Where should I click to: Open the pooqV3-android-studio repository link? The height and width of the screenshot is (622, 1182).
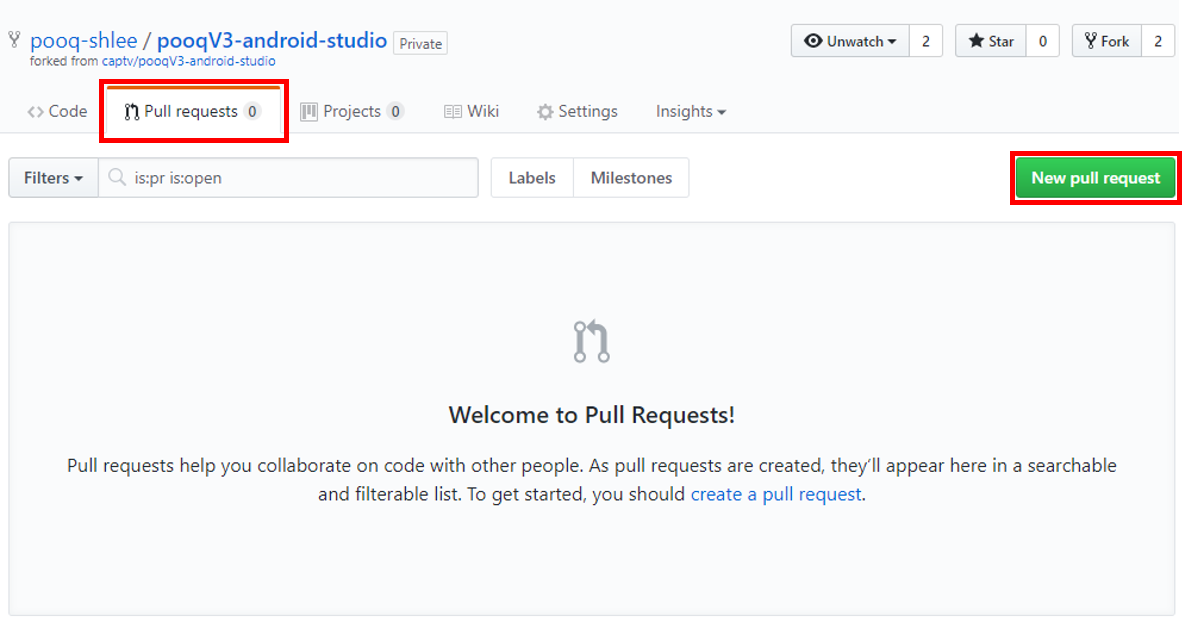pos(271,41)
